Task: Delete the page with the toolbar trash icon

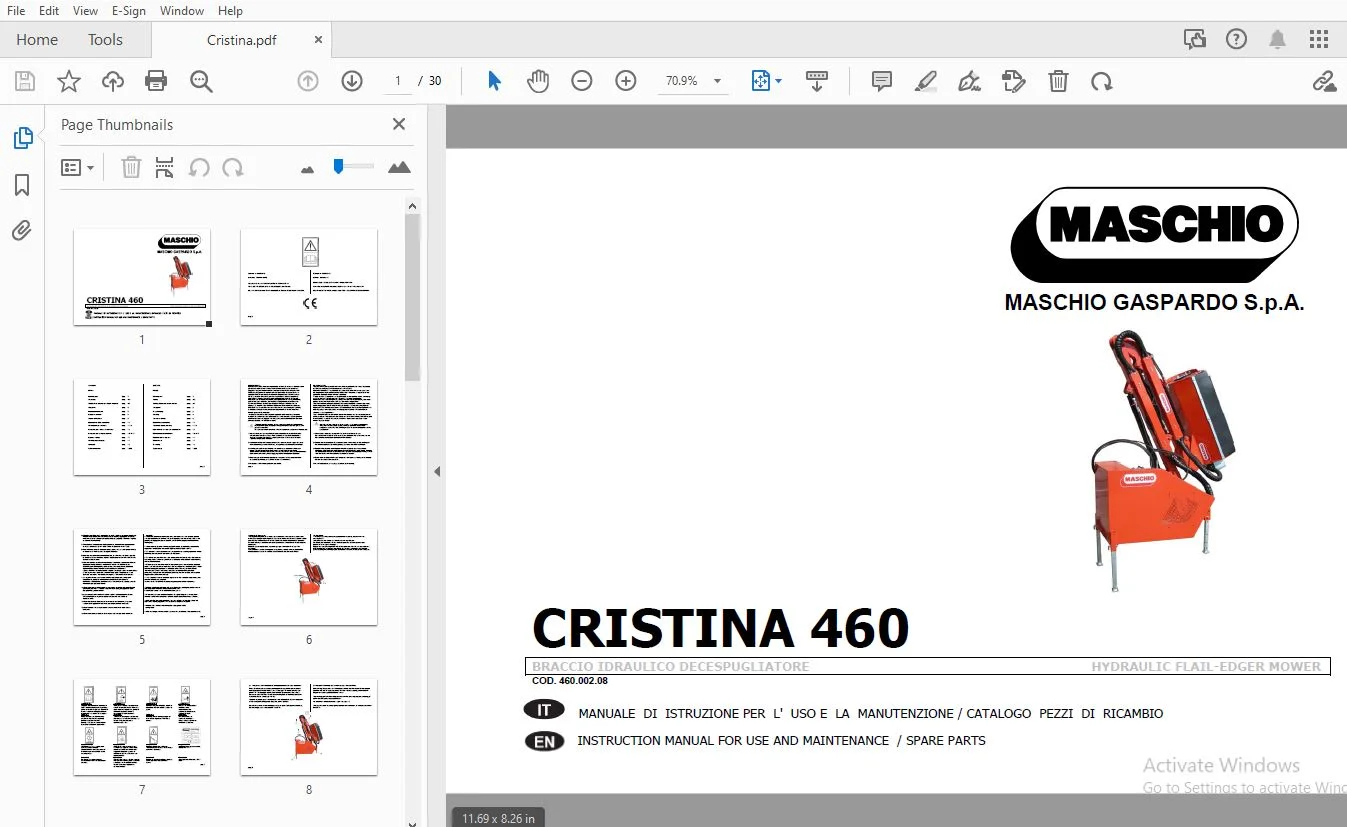Action: tap(1058, 81)
